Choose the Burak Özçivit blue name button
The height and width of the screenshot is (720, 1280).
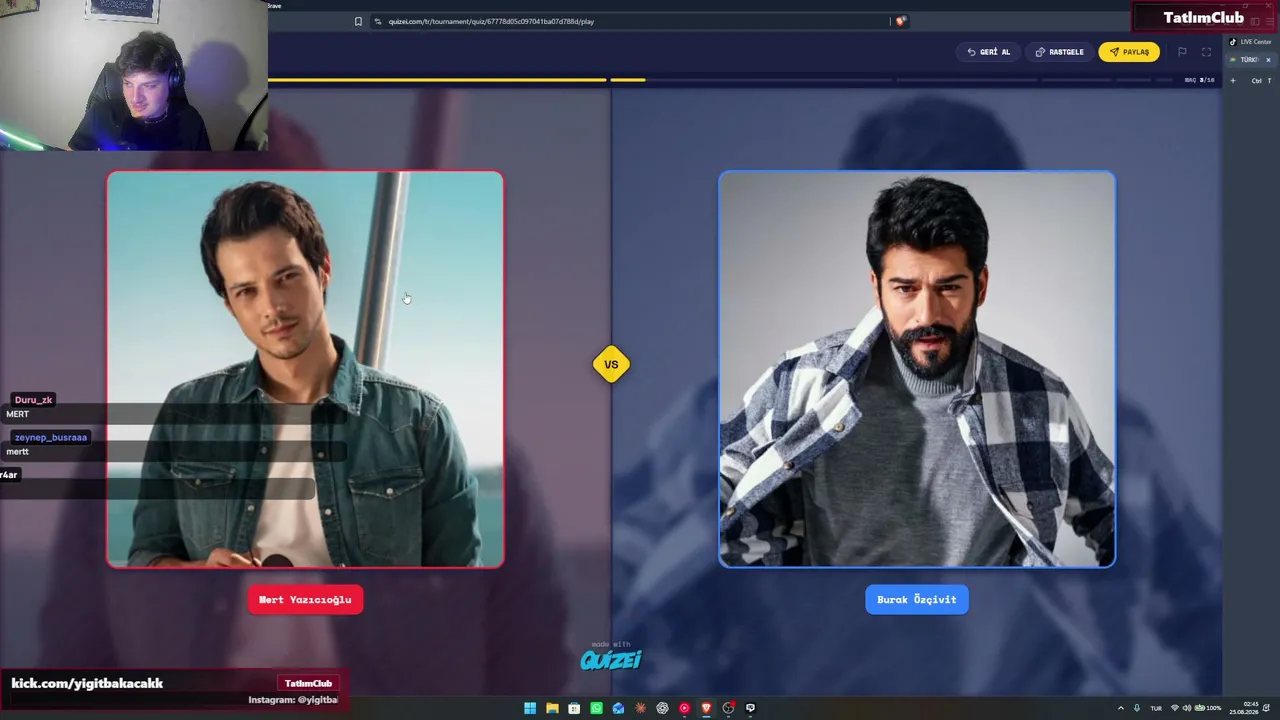917,599
